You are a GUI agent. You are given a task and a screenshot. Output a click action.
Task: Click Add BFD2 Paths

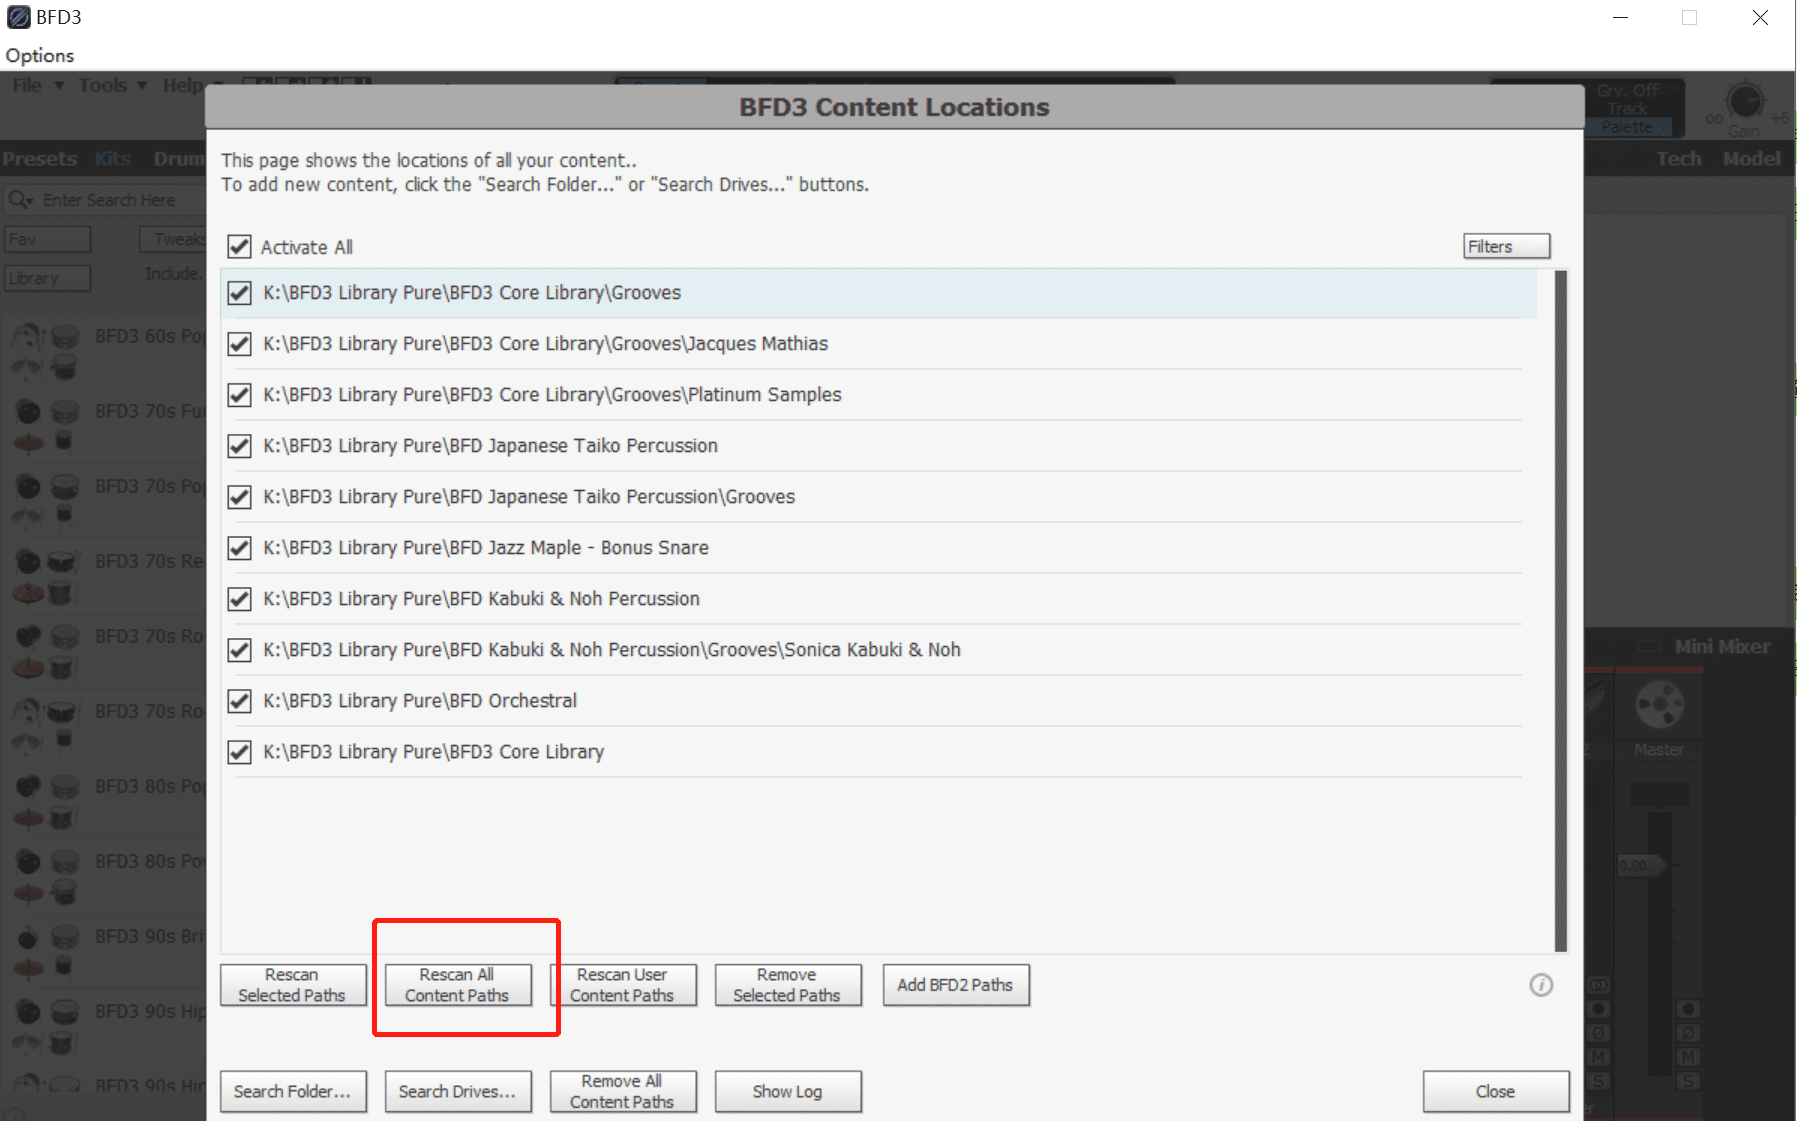pos(956,985)
